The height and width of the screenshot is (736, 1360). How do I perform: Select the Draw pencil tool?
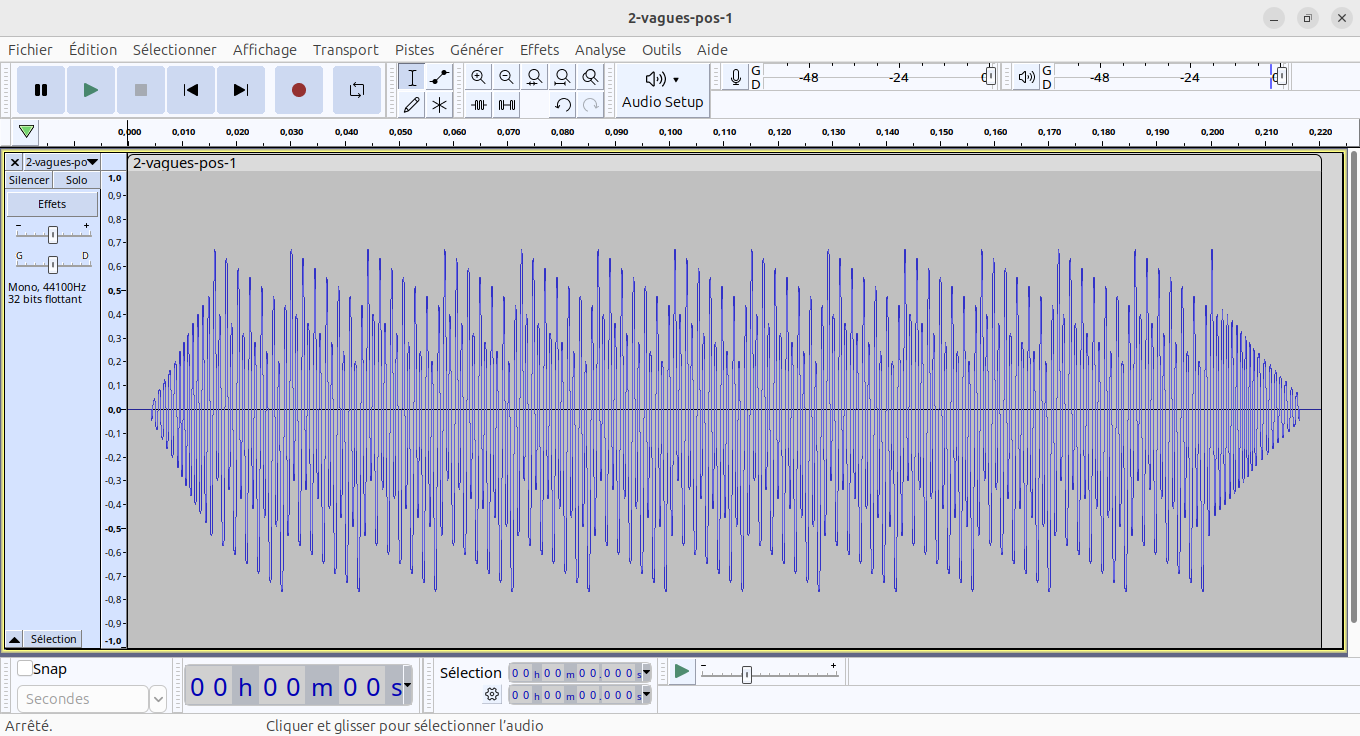pos(411,104)
